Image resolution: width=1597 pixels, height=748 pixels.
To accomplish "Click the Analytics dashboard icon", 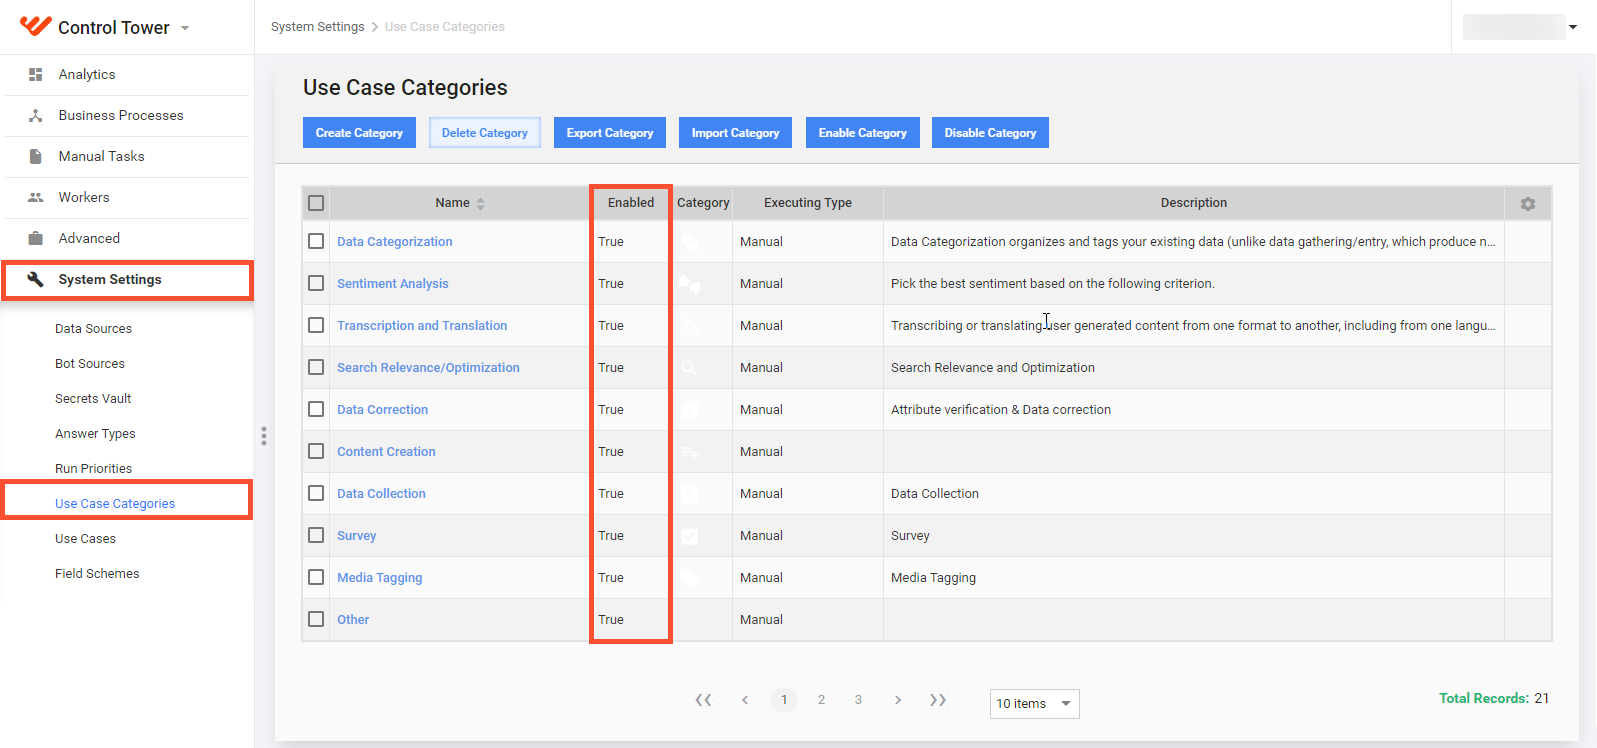I will 36,74.
